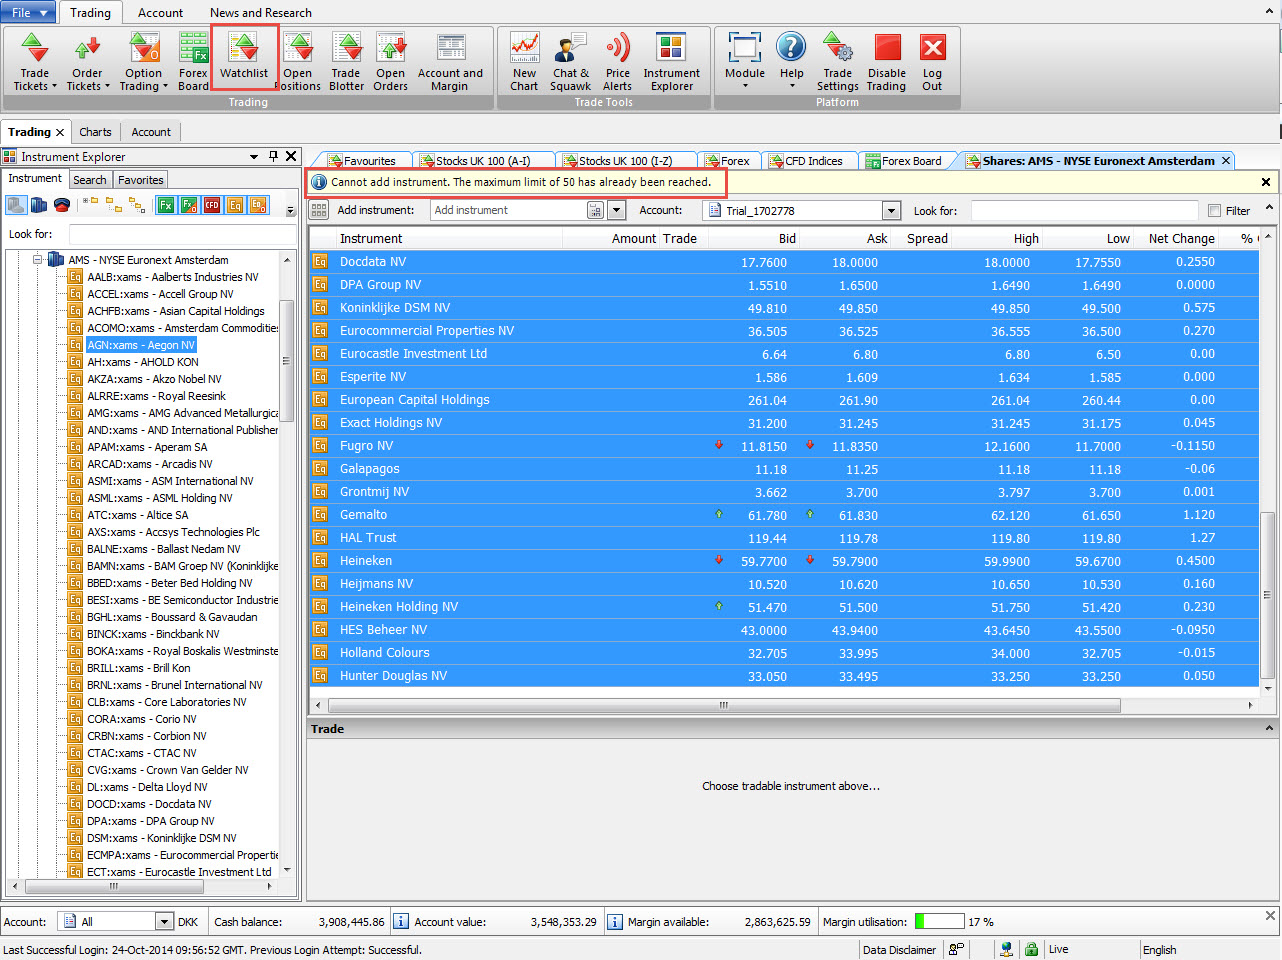This screenshot has height=960, width=1282.
Task: Enable the Filter checkbox
Action: click(x=1214, y=211)
